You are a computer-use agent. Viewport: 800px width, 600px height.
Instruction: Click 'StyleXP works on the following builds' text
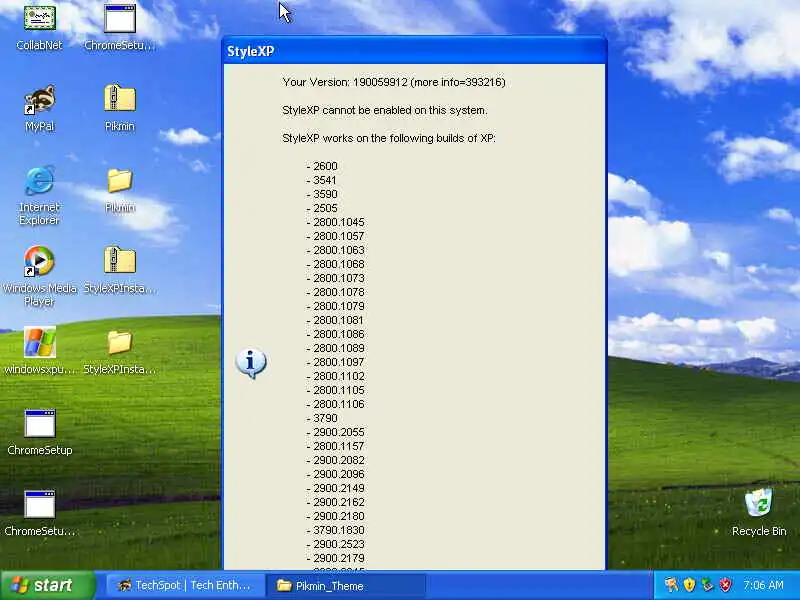389,138
